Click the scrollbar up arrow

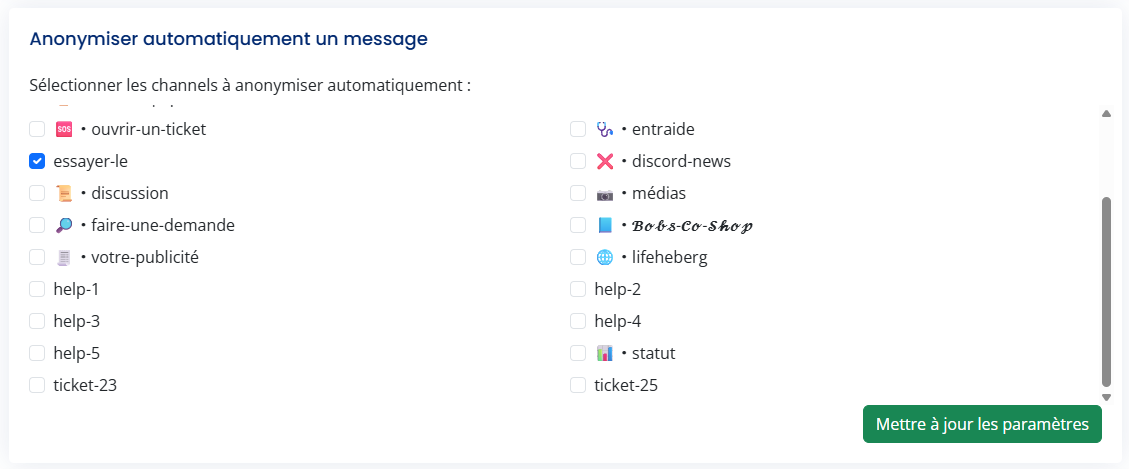point(1106,114)
